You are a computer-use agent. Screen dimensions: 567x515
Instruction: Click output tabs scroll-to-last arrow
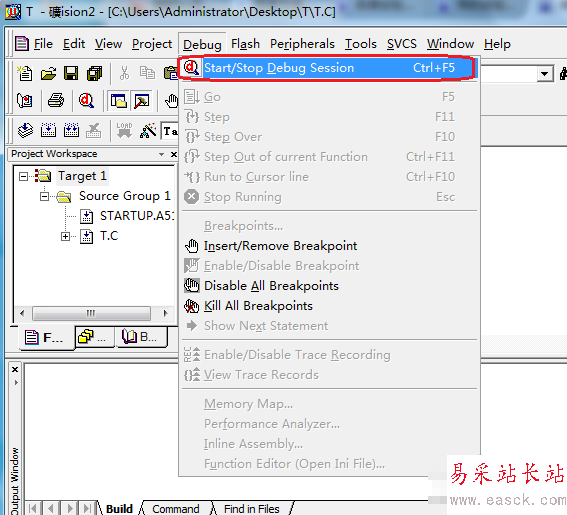(88, 508)
